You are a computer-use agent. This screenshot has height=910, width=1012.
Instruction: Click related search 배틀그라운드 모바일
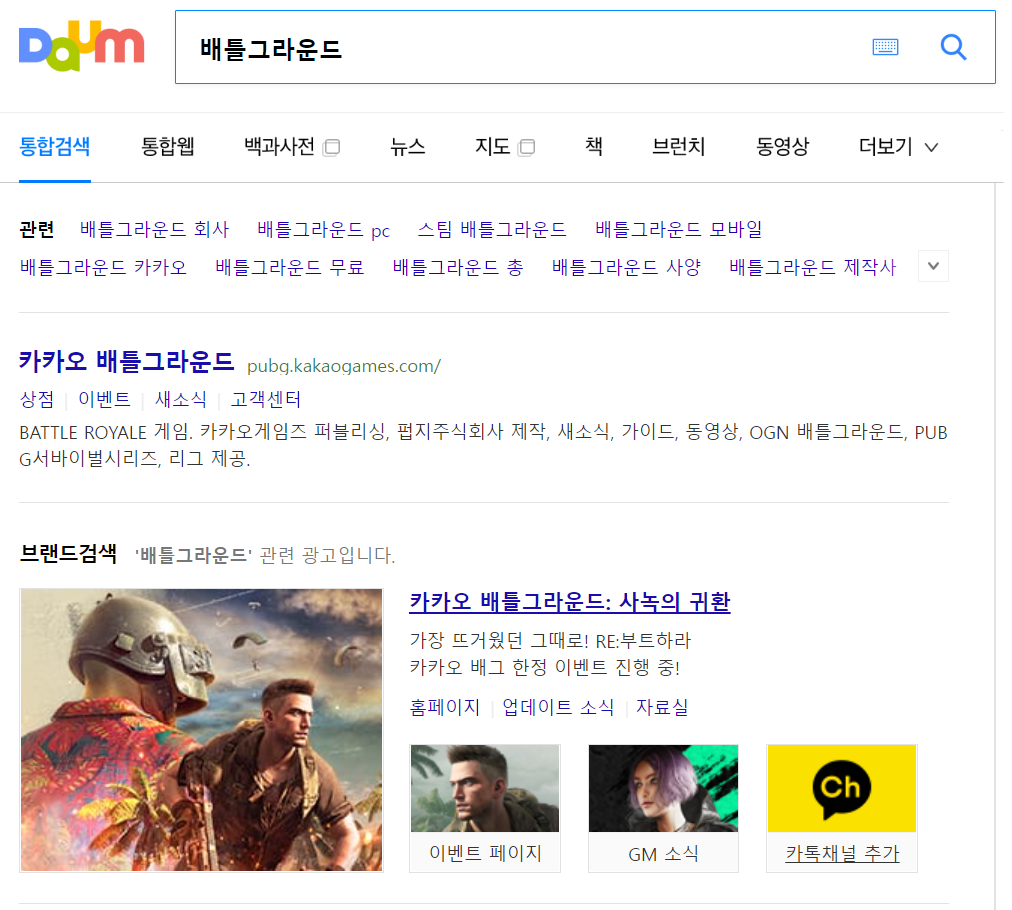tap(679, 229)
